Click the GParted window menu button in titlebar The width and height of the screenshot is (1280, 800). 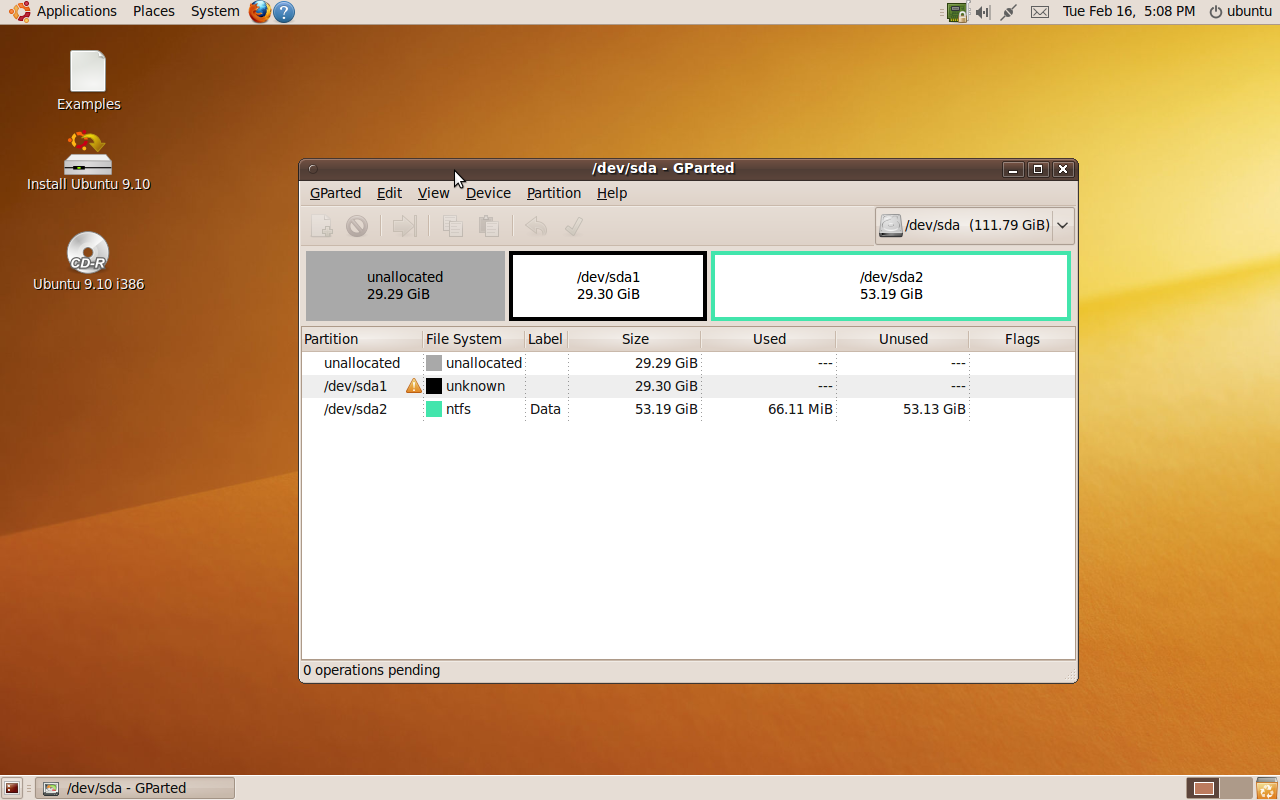click(x=313, y=169)
